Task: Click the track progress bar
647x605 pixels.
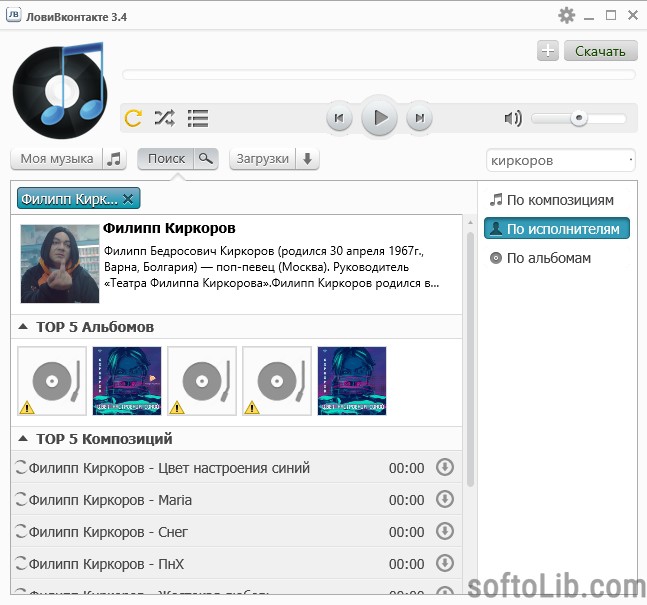Action: pos(379,75)
